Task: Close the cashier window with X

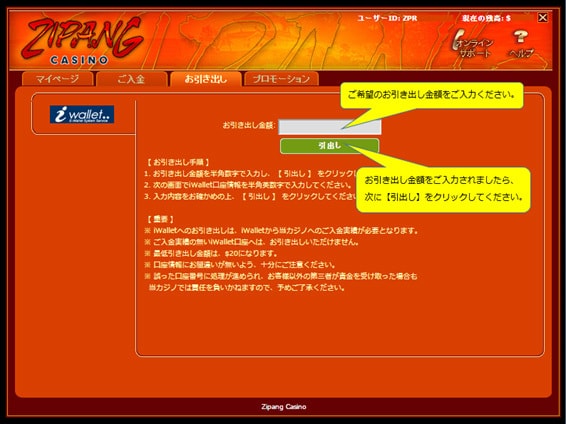Action: click(543, 17)
